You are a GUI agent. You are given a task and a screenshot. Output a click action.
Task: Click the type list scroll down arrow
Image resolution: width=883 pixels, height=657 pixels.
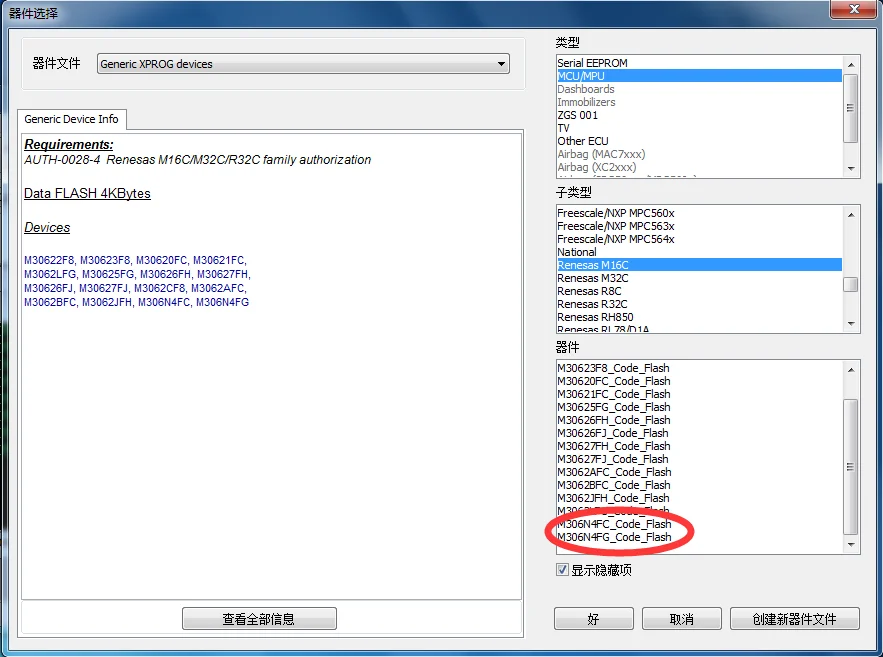(851, 168)
